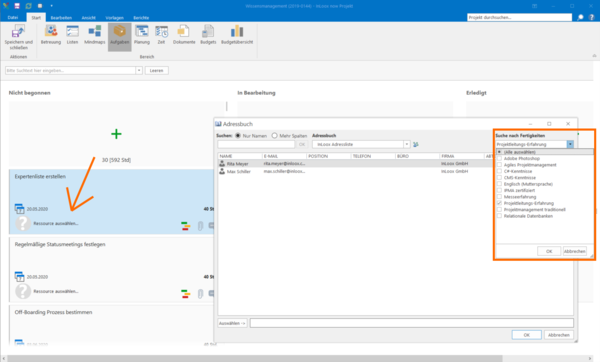Switch to the Bearbeiten tab
600x362 pixels.
[x=61, y=18]
